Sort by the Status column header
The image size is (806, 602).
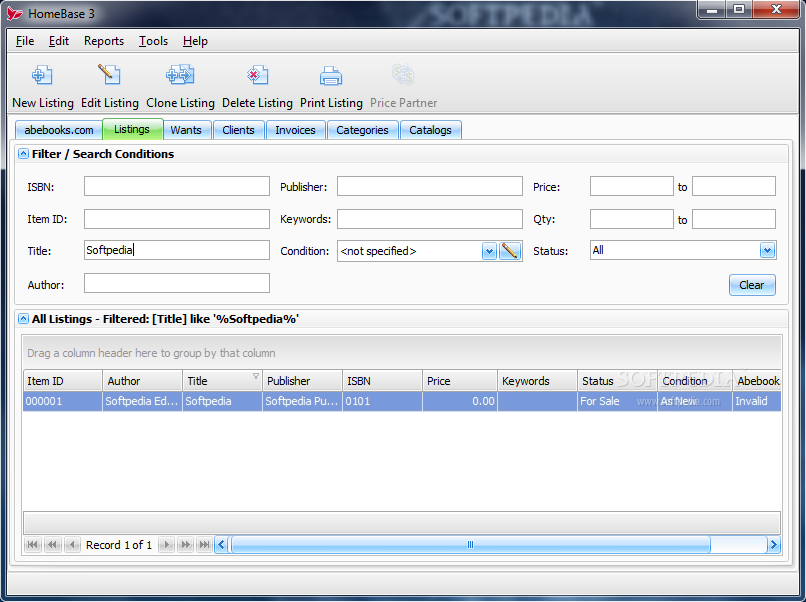pos(617,381)
